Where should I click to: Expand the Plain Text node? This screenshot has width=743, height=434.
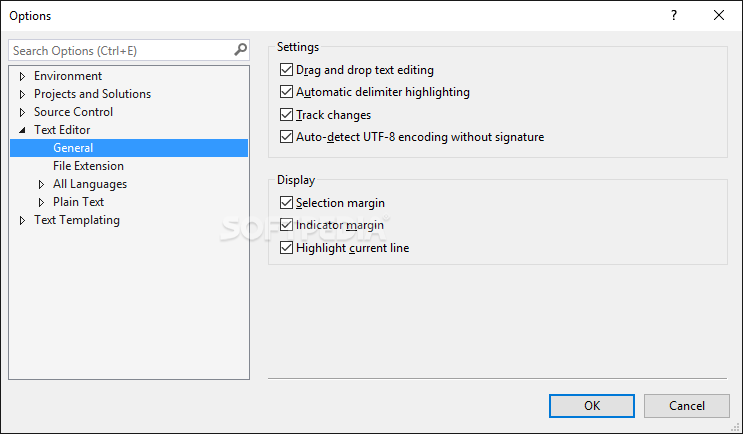(x=41, y=202)
